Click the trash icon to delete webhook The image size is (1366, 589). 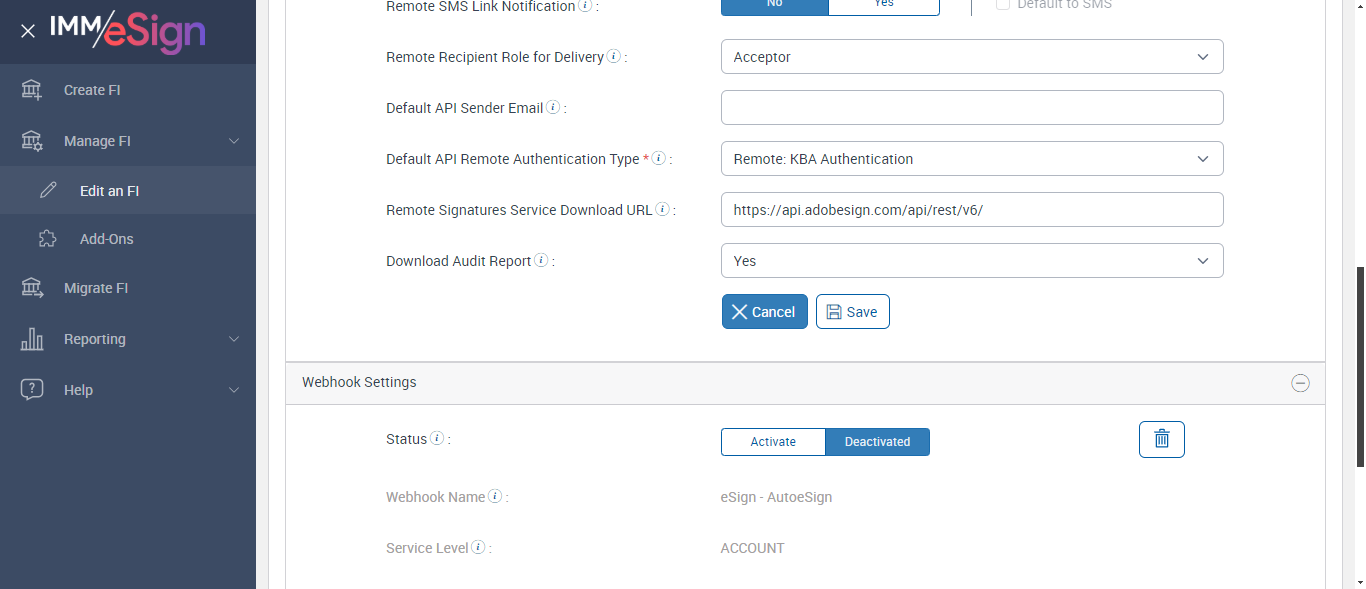(1161, 439)
